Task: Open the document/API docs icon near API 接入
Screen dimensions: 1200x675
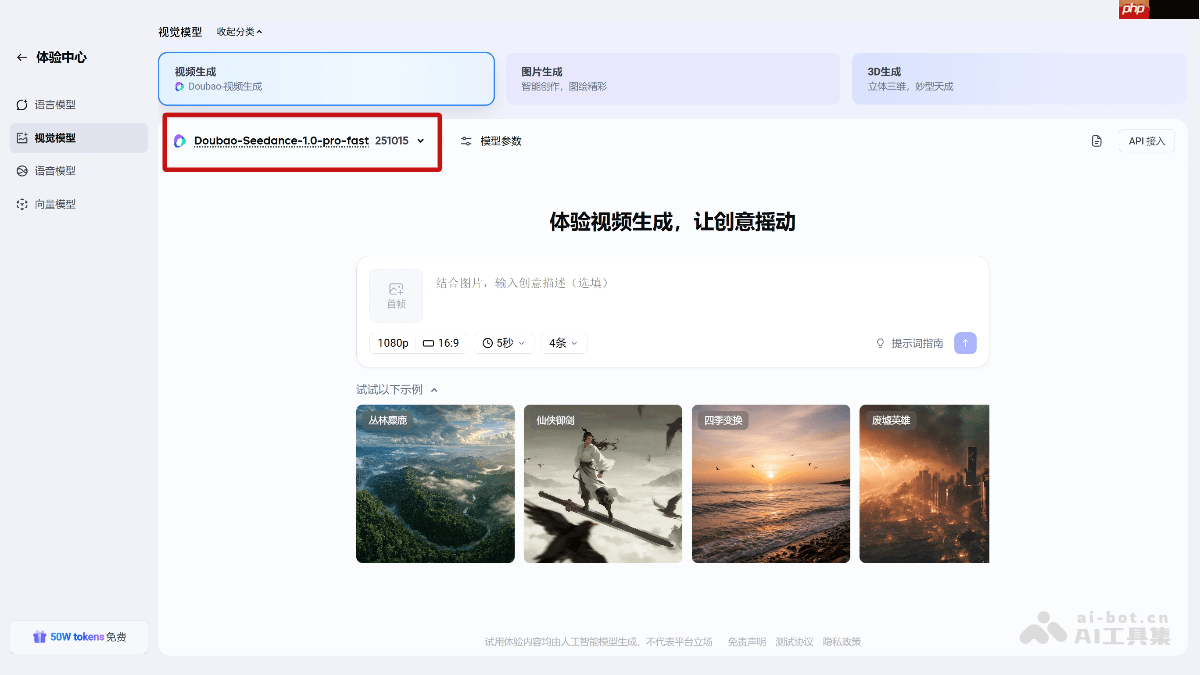Action: click(1096, 141)
